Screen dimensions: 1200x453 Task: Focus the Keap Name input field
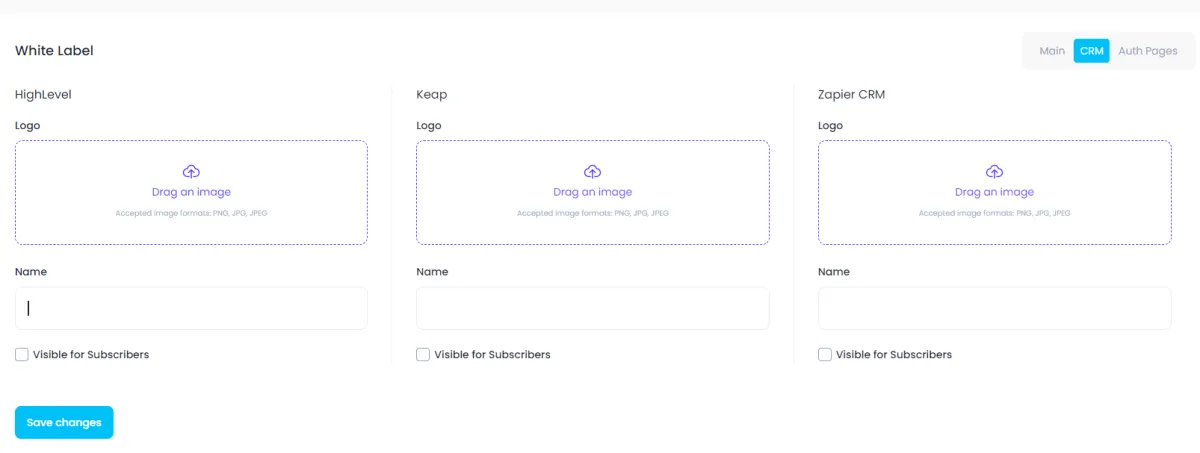[x=593, y=309]
